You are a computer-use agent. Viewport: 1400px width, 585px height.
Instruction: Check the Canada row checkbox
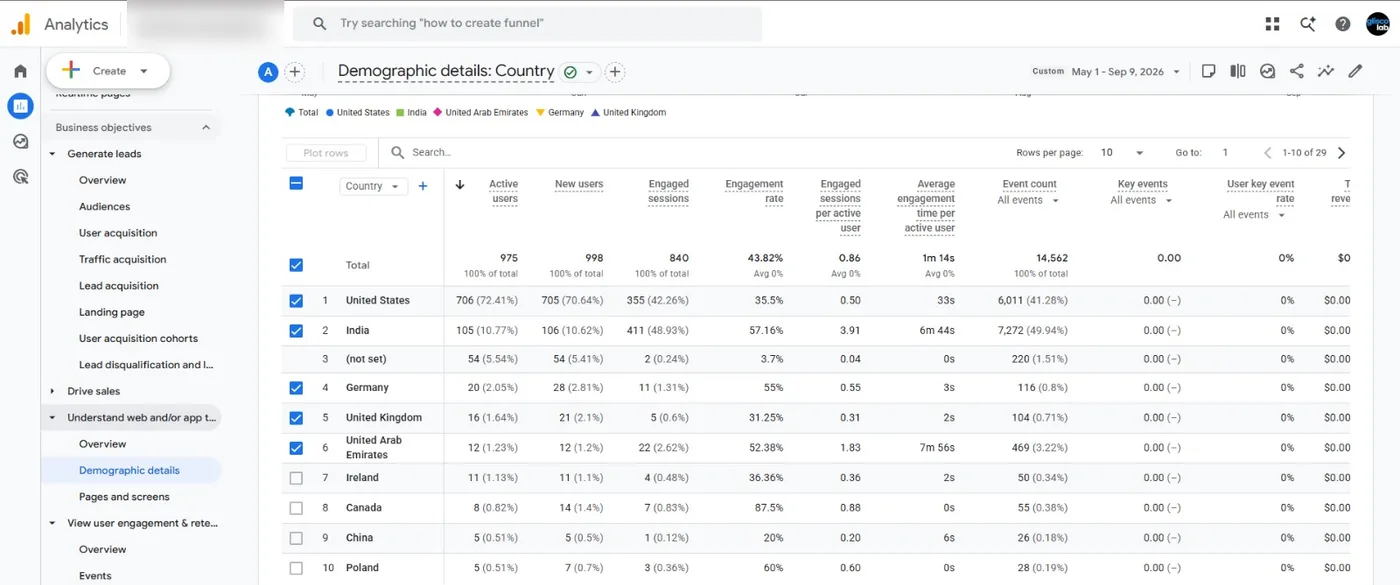(296, 508)
